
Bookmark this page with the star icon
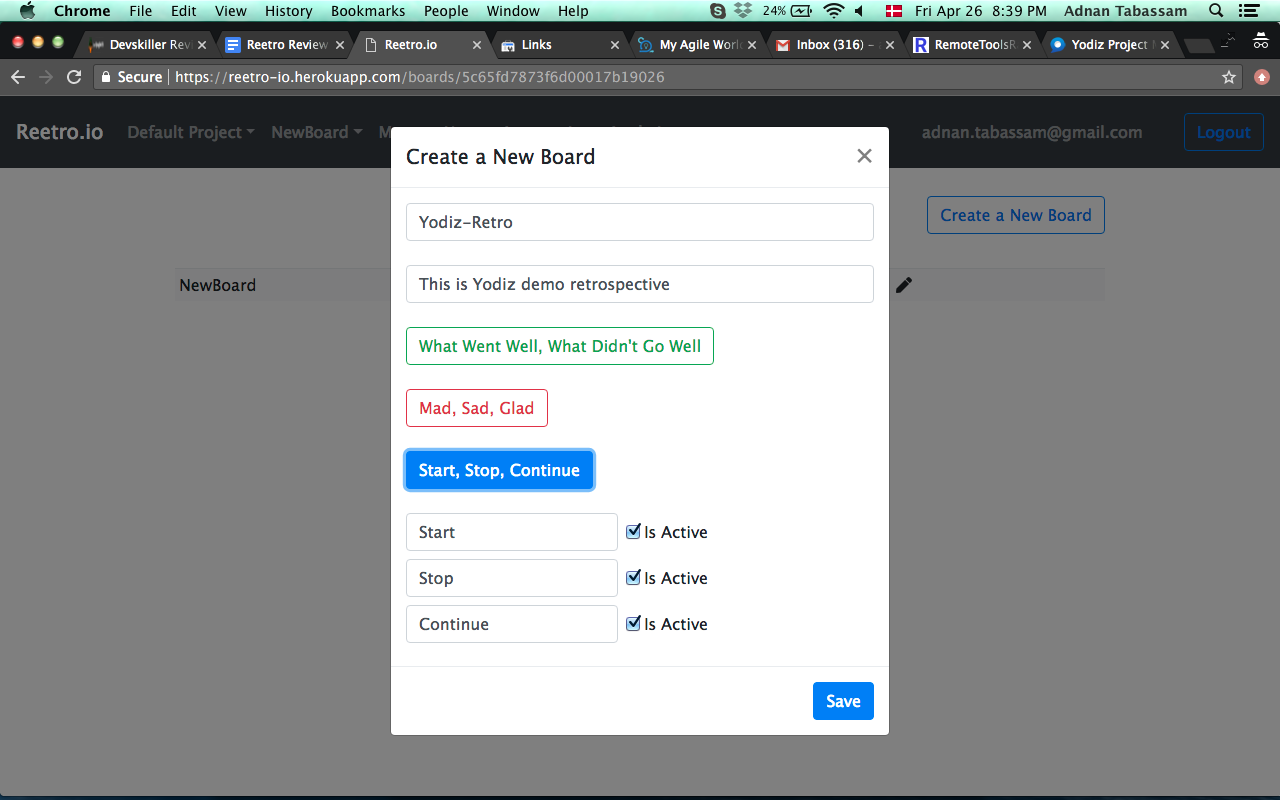pos(1229,77)
